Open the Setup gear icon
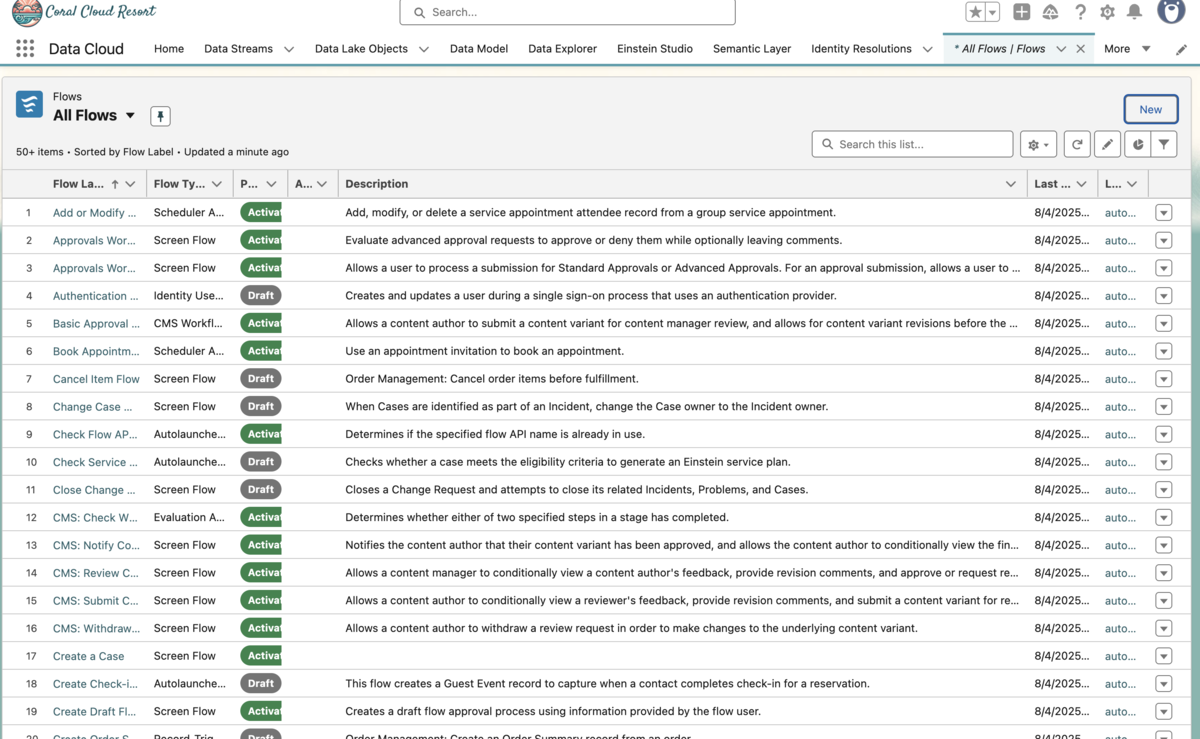1200x739 pixels. click(x=1107, y=12)
